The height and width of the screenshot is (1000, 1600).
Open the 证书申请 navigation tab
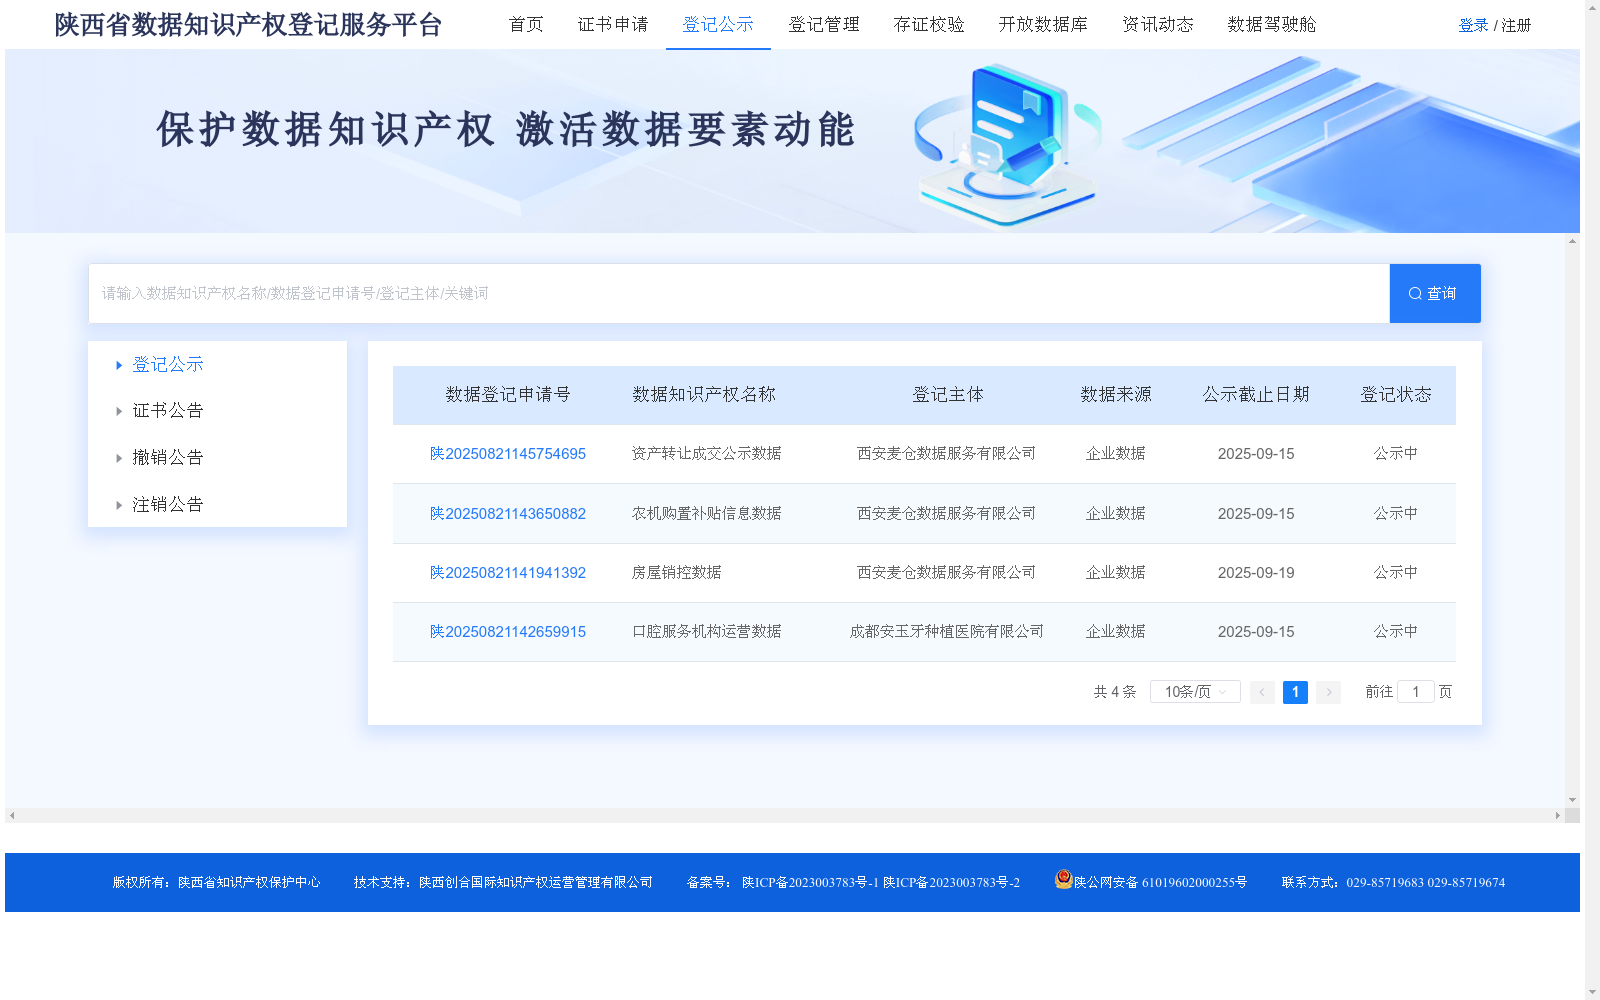pyautogui.click(x=613, y=25)
